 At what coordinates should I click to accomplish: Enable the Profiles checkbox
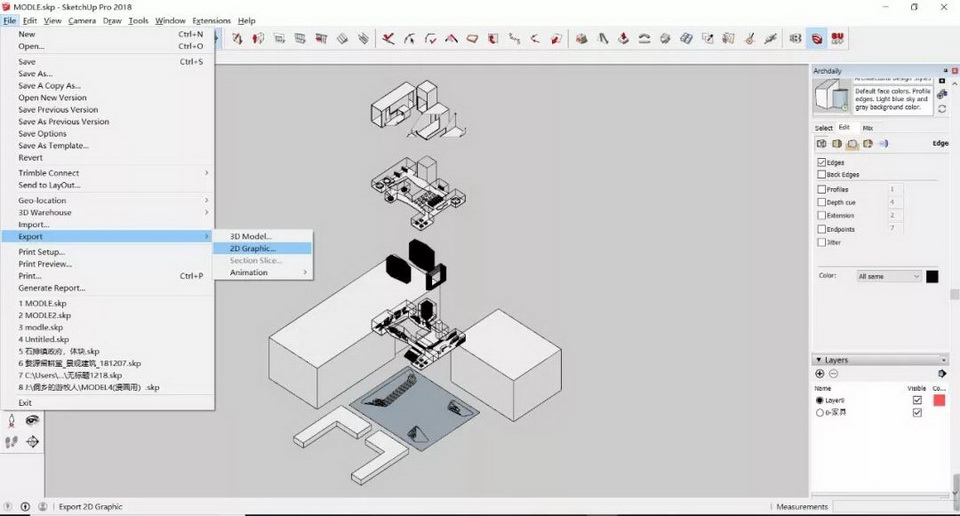[822, 189]
